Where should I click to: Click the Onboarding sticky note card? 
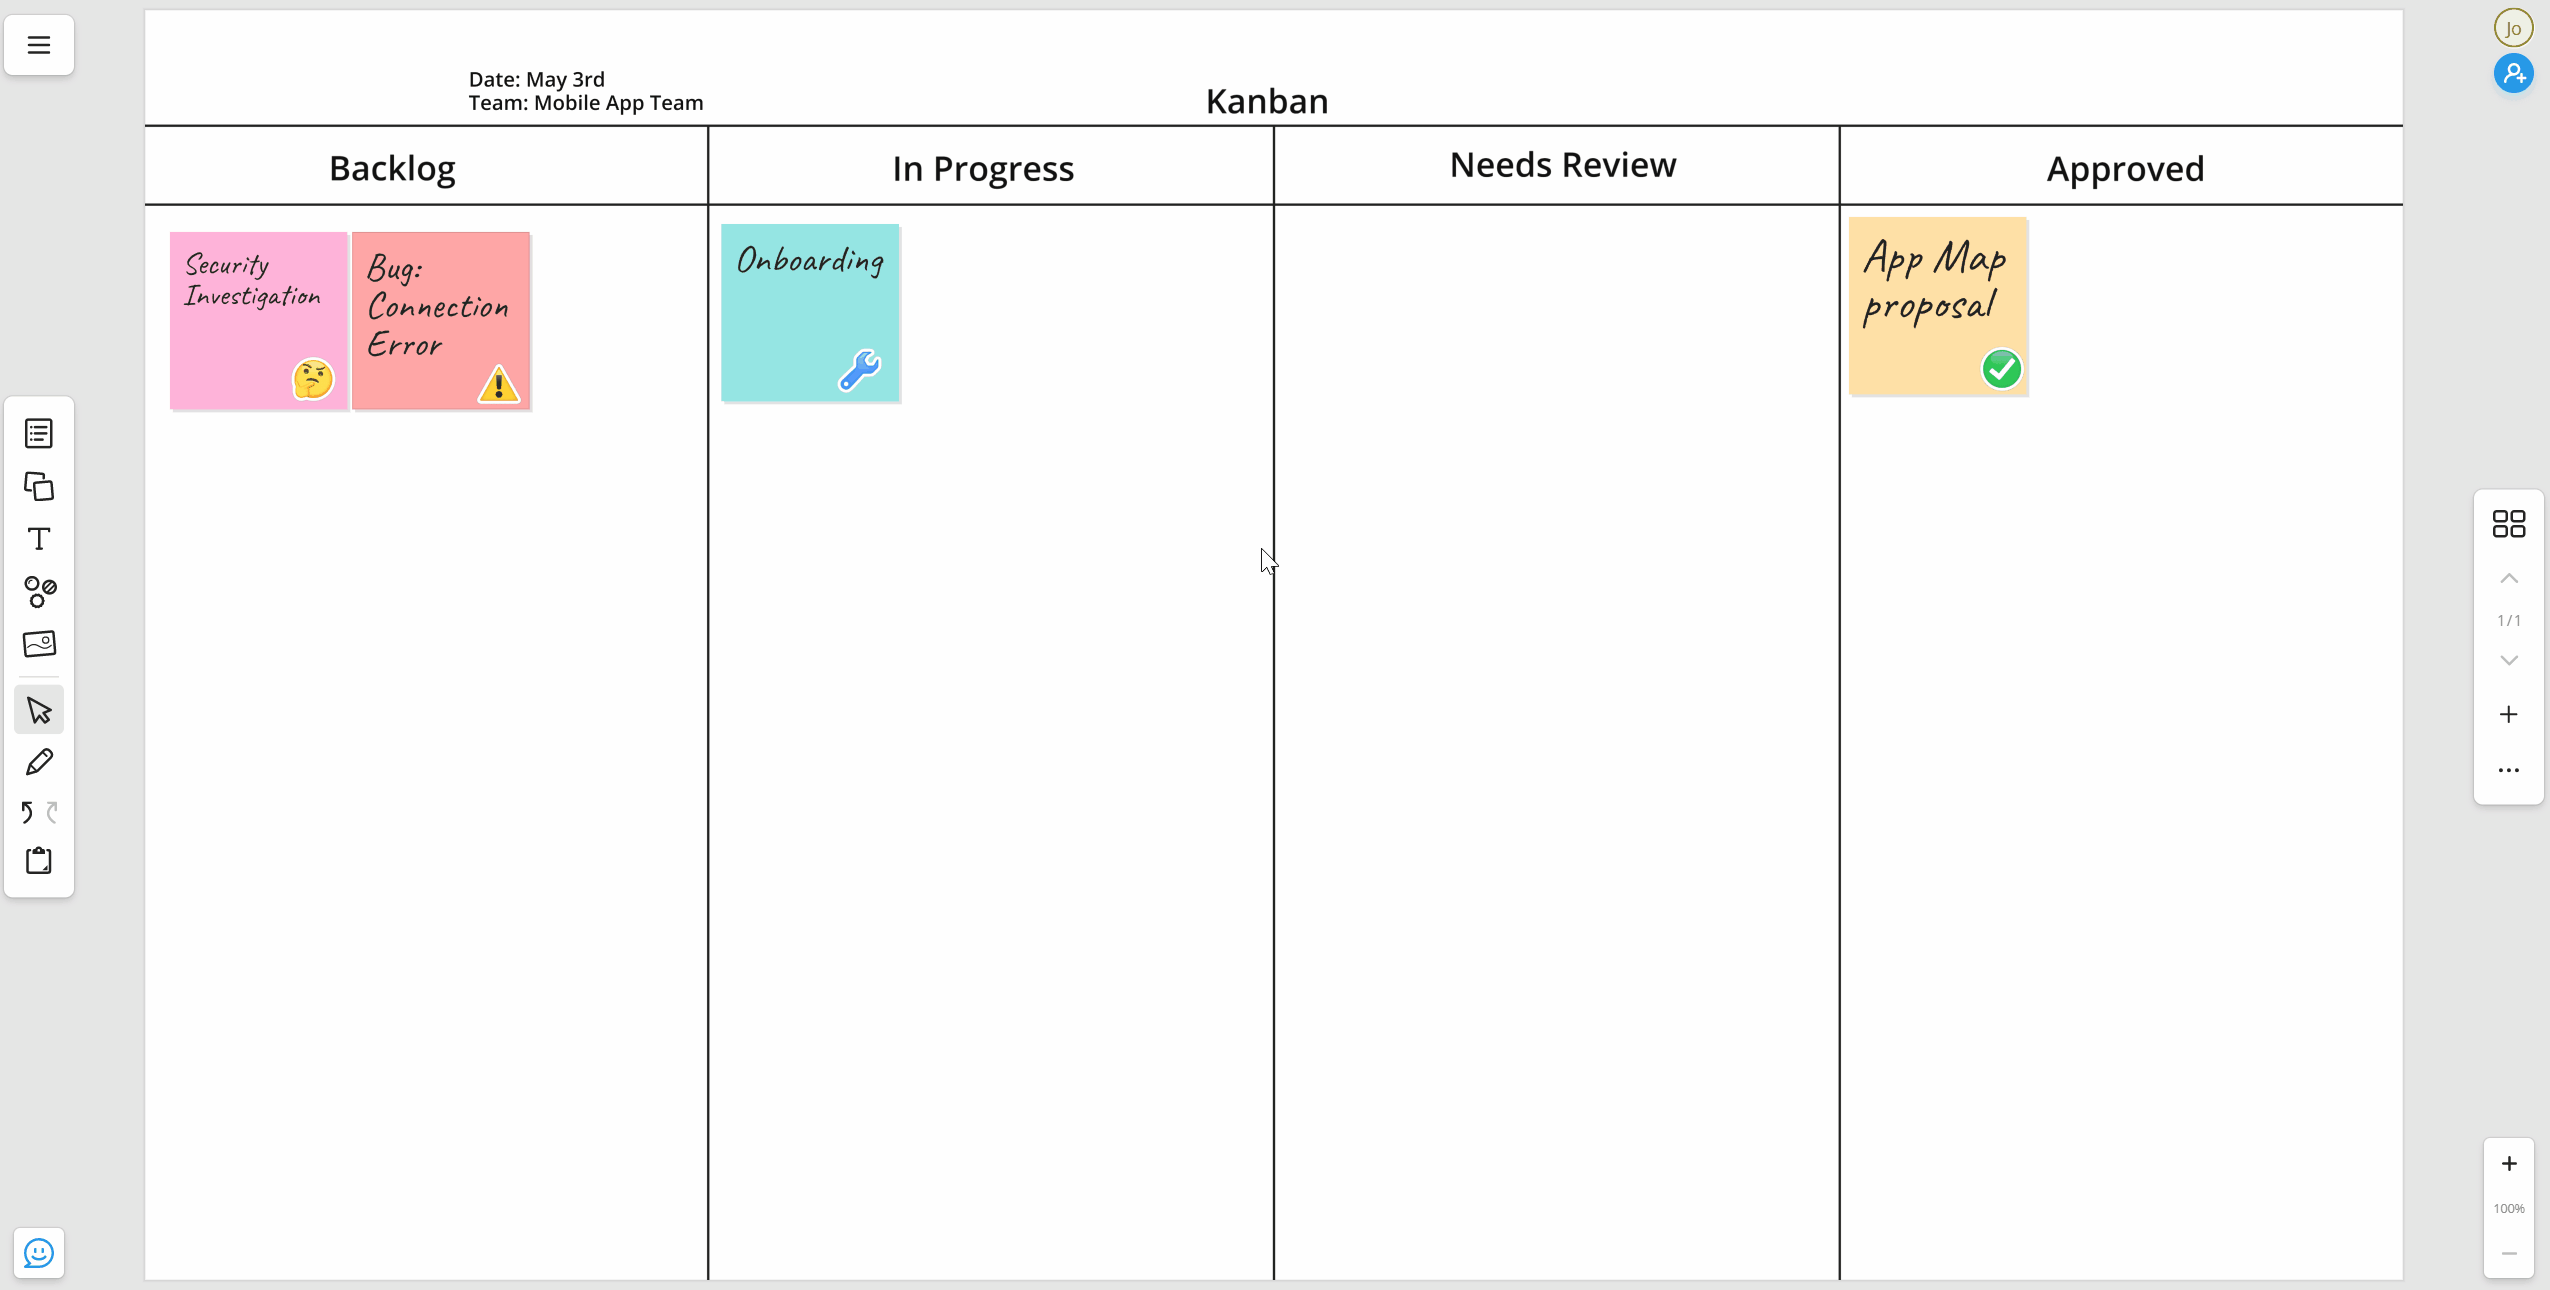pos(811,313)
